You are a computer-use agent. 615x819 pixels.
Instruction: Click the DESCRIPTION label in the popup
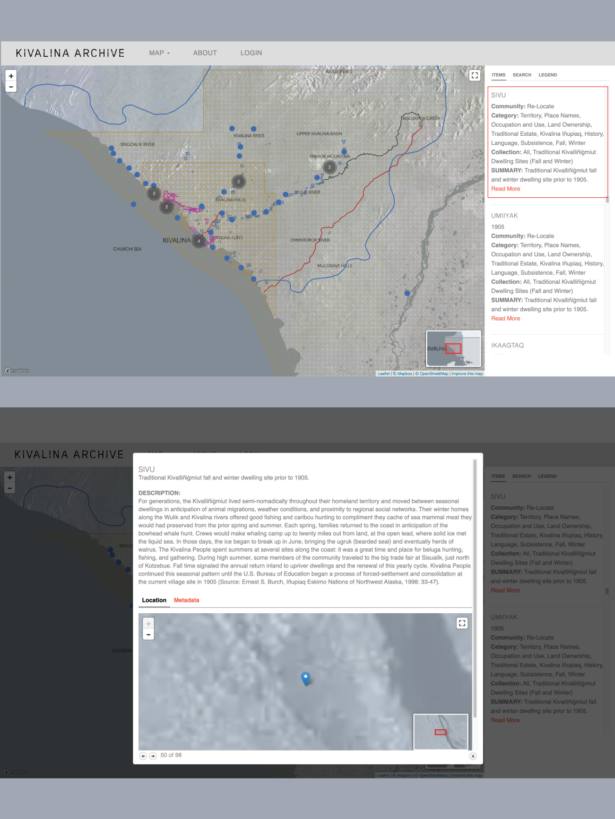159,493
